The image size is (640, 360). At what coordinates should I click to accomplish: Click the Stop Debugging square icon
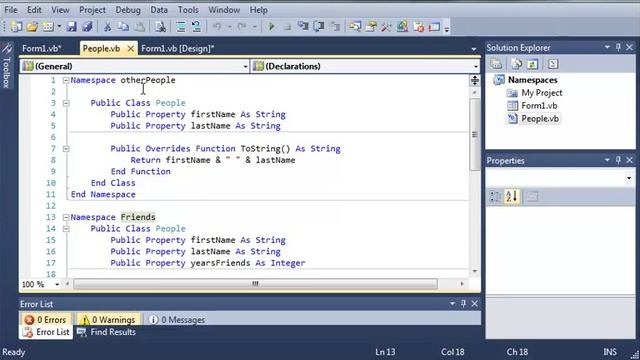click(287, 27)
